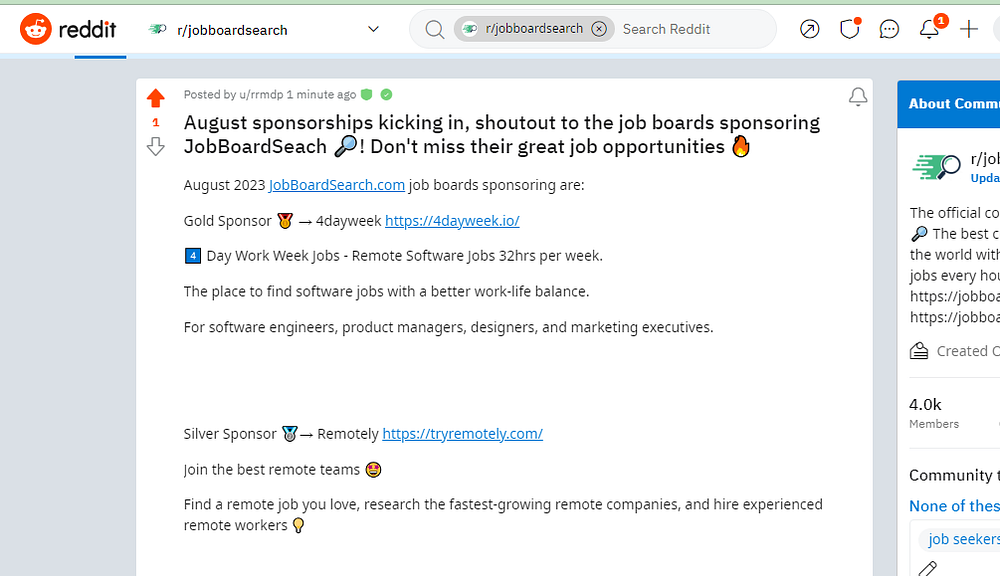Open the https://tryremotely.com/ link
This screenshot has width=1000, height=576.
(462, 434)
